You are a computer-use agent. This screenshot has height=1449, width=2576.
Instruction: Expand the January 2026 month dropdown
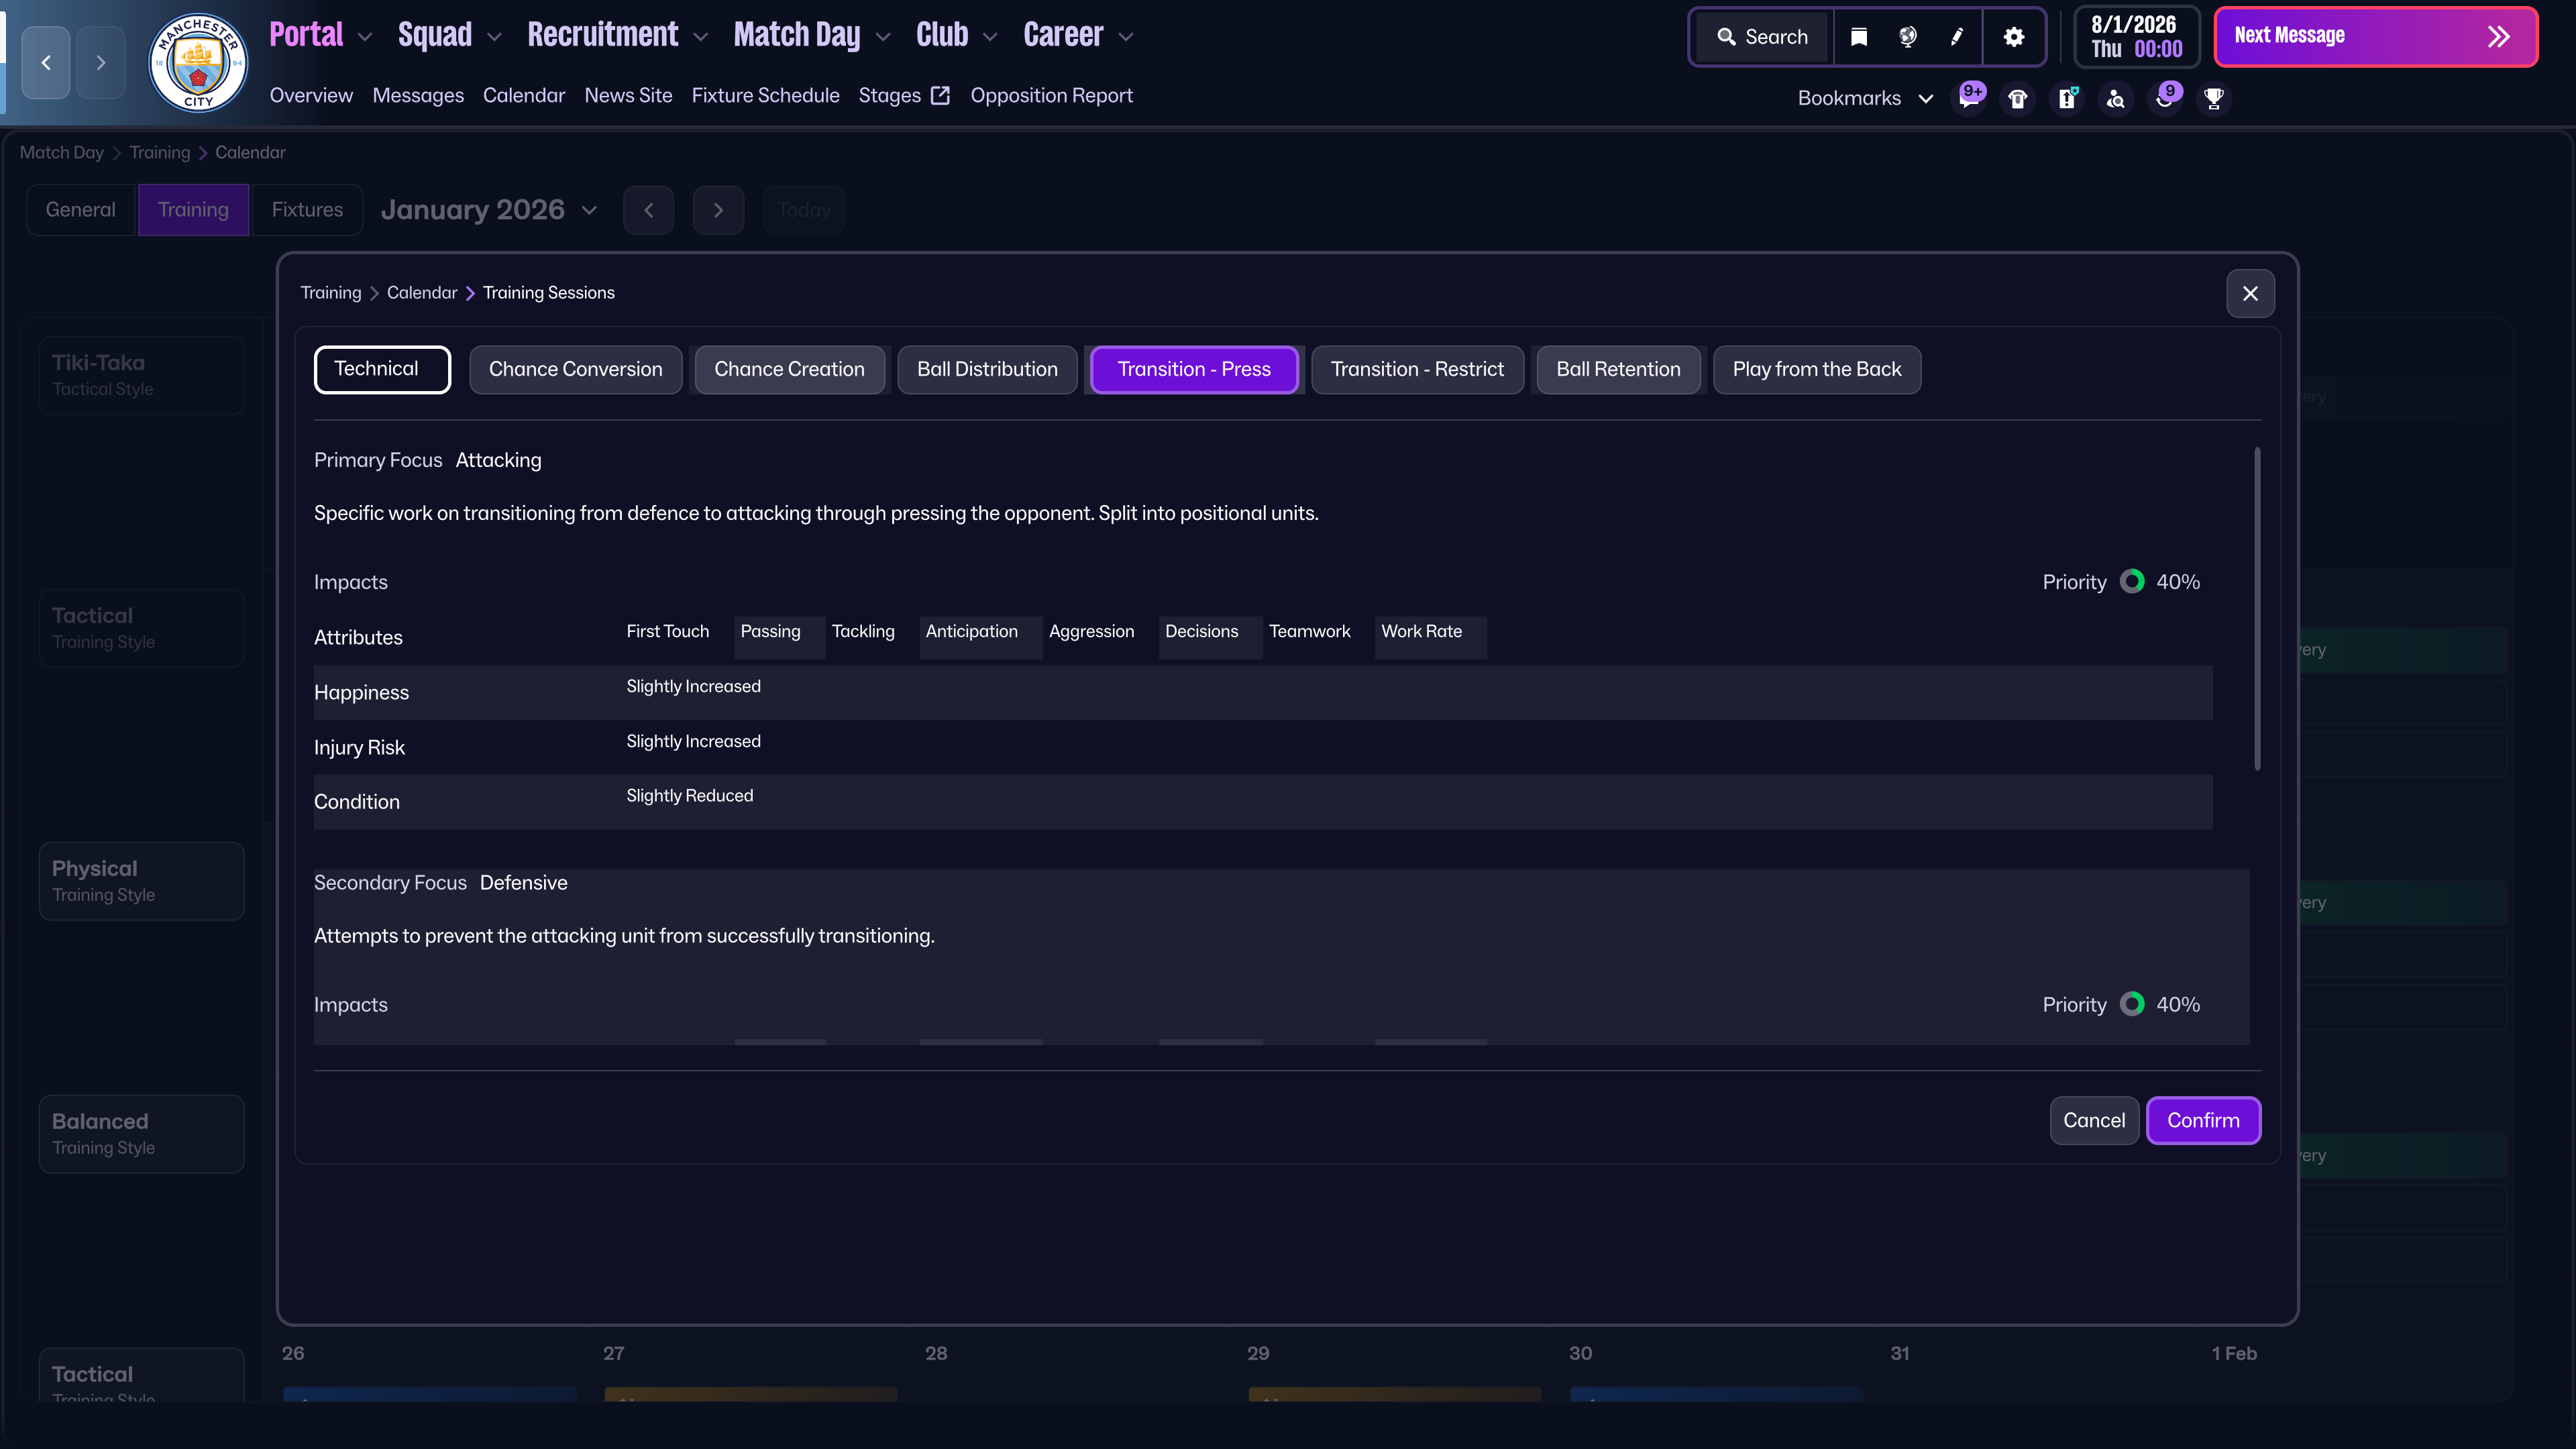pyautogui.click(x=489, y=210)
